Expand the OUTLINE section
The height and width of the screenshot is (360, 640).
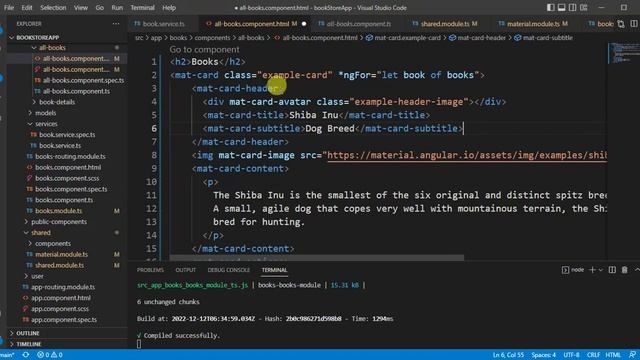coord(28,333)
